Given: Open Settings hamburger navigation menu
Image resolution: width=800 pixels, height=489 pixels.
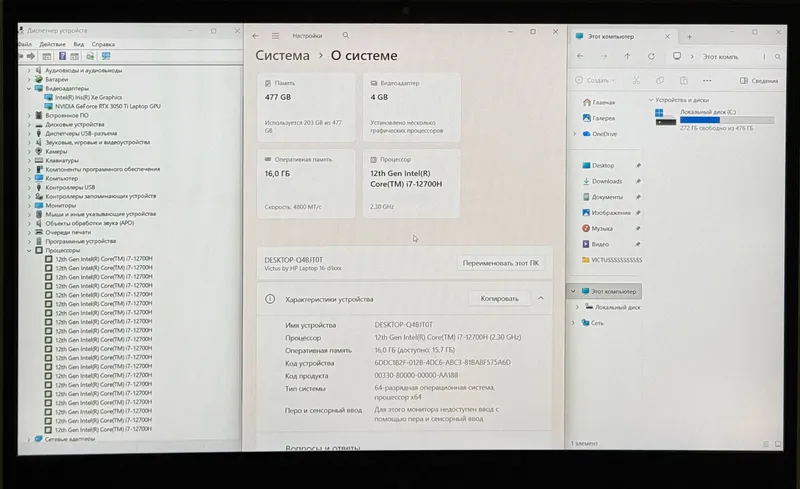Looking at the screenshot, I should [x=276, y=36].
